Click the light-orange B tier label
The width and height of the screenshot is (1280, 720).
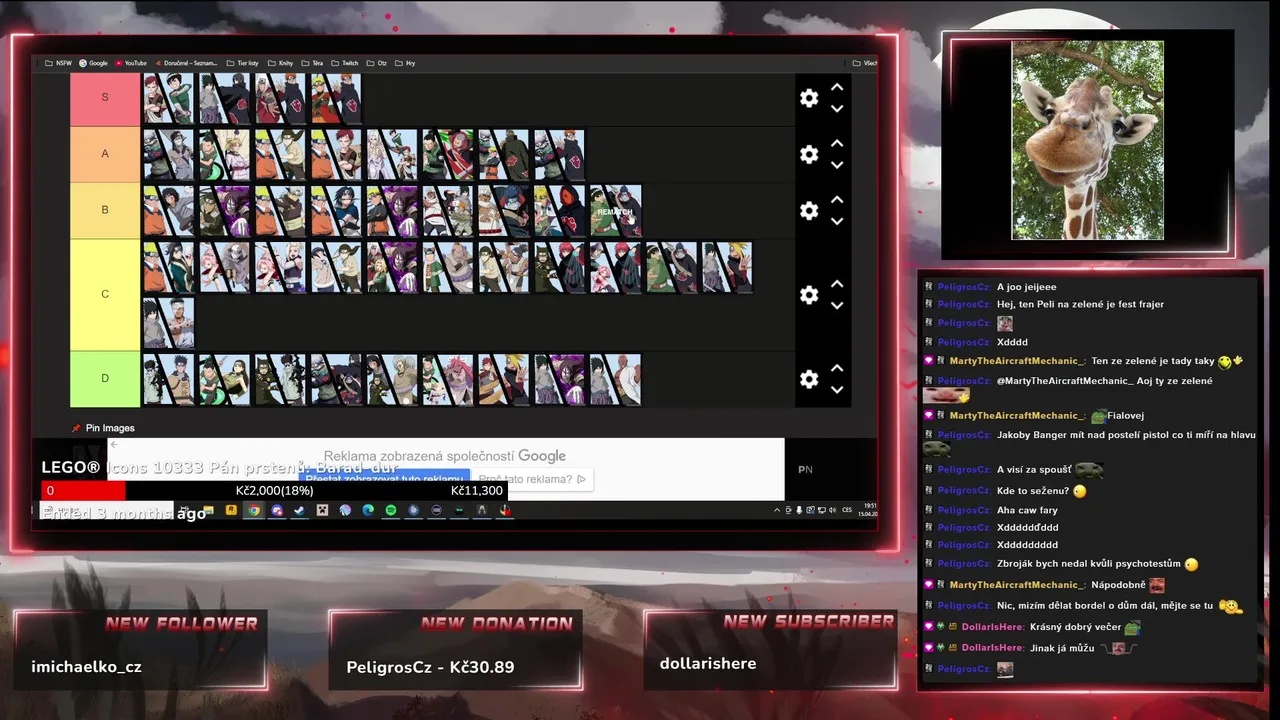(x=105, y=210)
